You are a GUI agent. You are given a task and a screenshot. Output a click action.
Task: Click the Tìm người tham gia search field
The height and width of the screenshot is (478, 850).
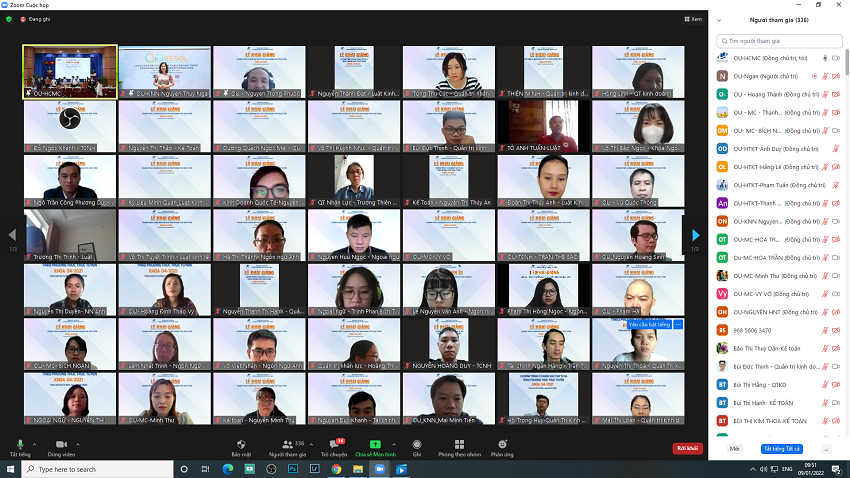(780, 41)
